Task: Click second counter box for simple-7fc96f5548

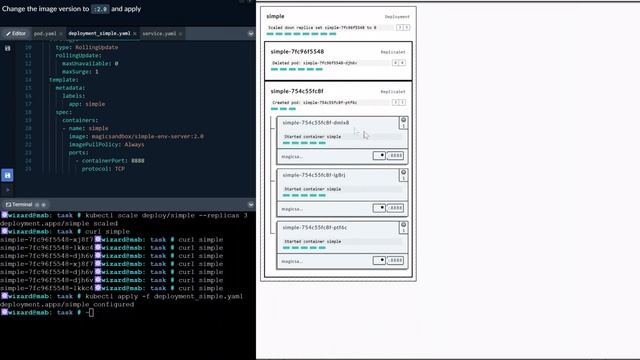Action: 402,63
